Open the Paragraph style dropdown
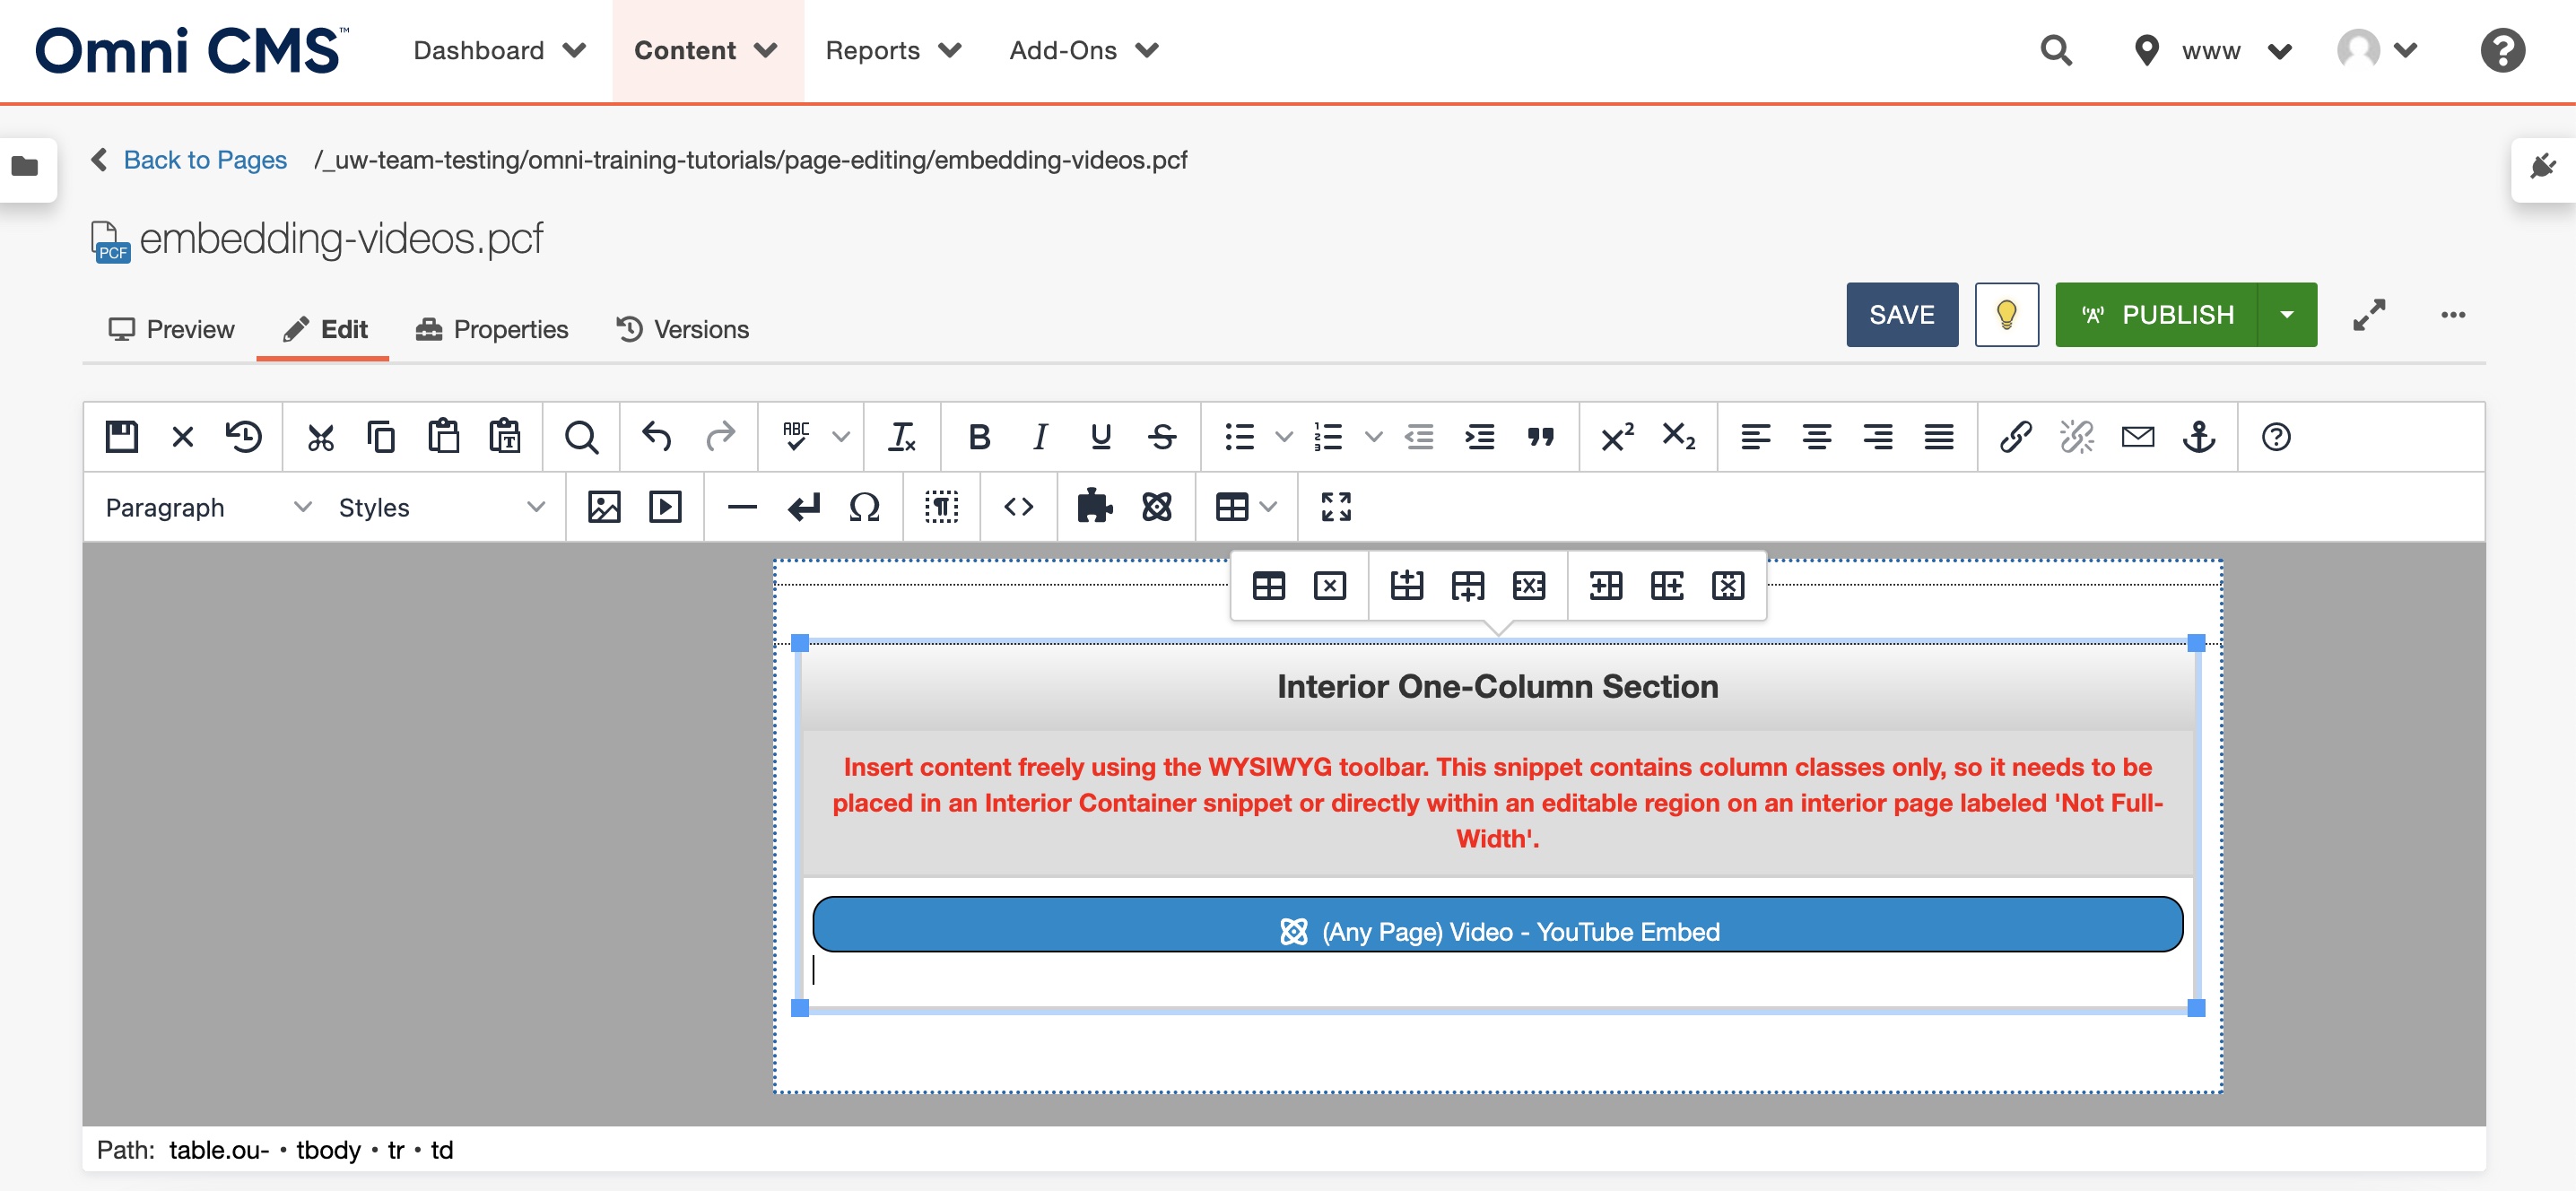The width and height of the screenshot is (2576, 1191). point(205,506)
